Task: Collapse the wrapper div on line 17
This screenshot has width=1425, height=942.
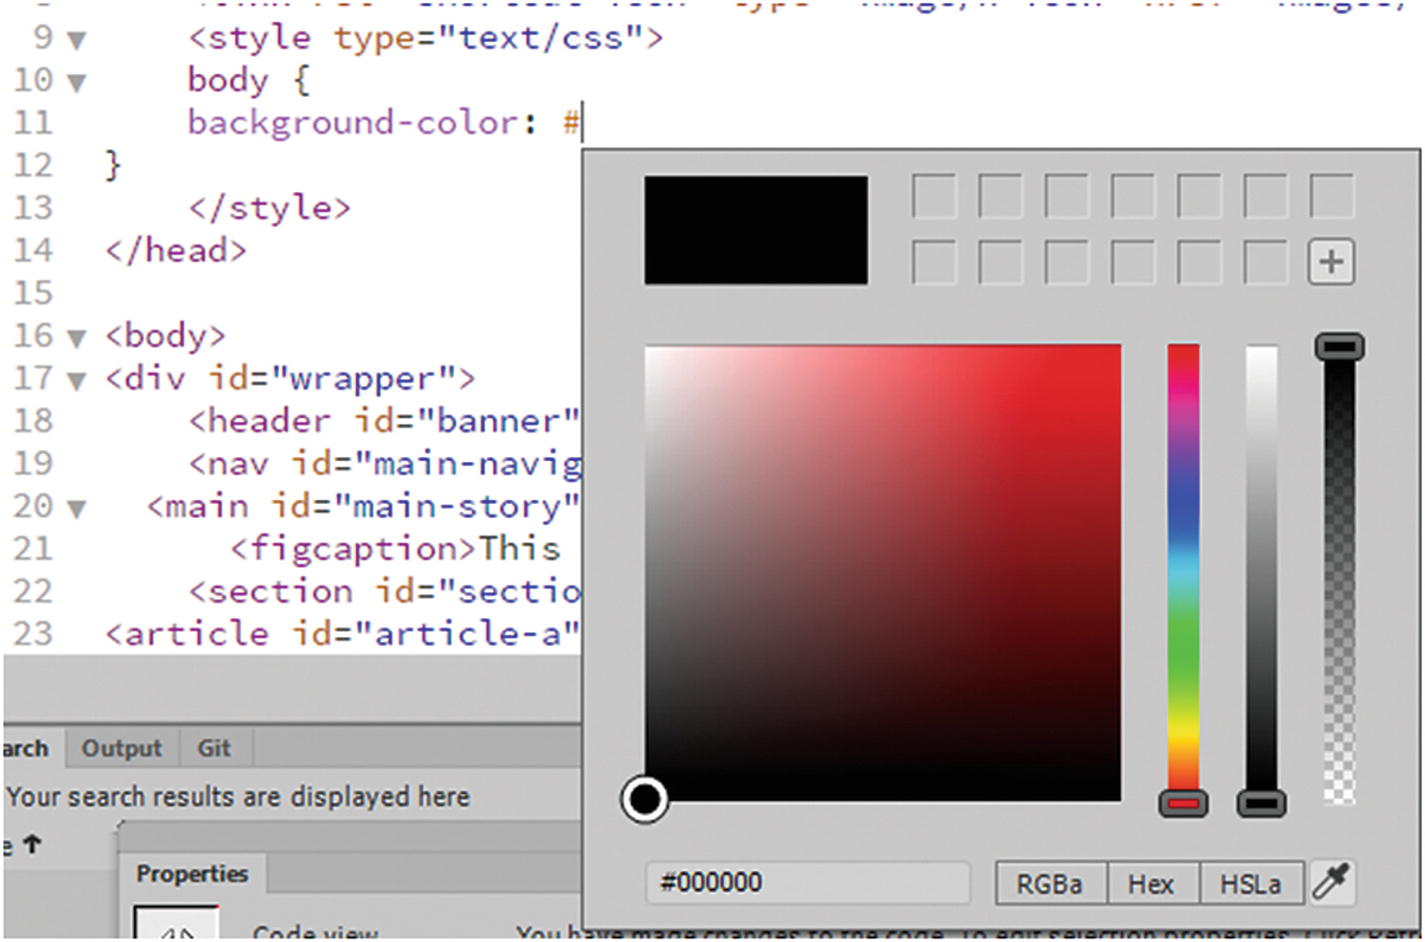Action: point(74,380)
